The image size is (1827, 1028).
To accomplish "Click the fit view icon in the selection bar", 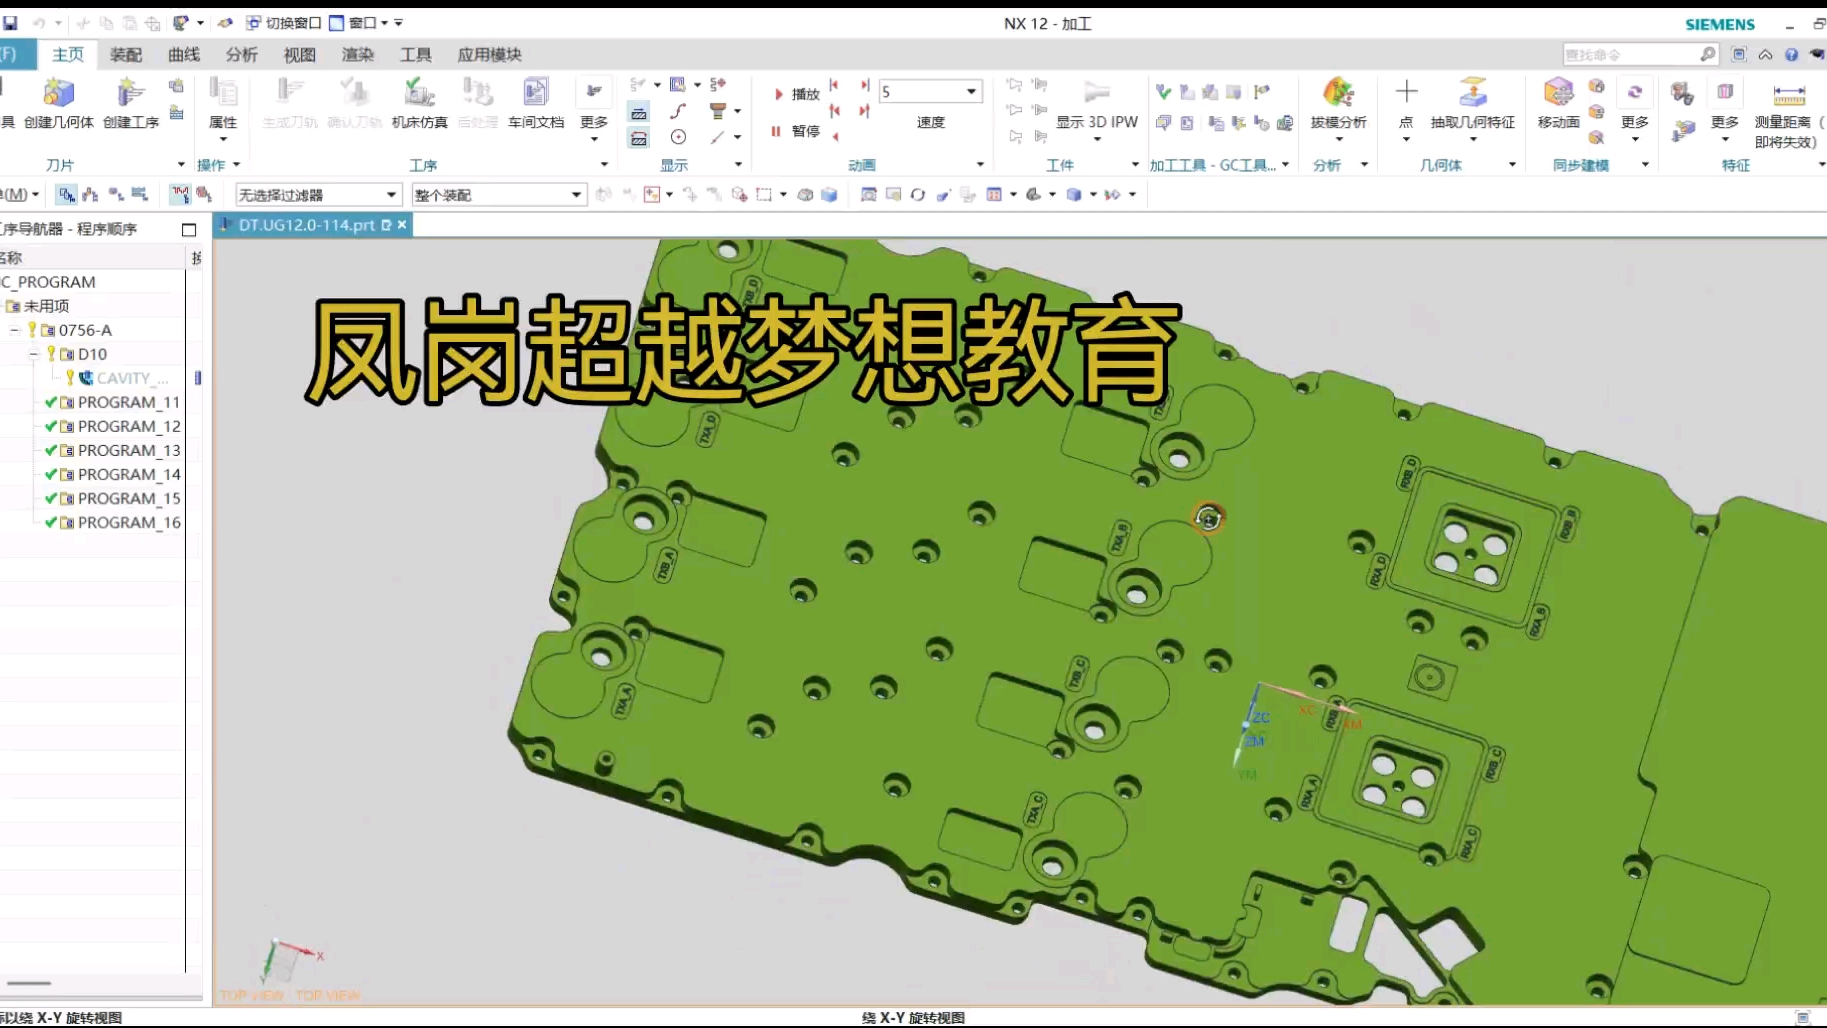I will [x=868, y=195].
